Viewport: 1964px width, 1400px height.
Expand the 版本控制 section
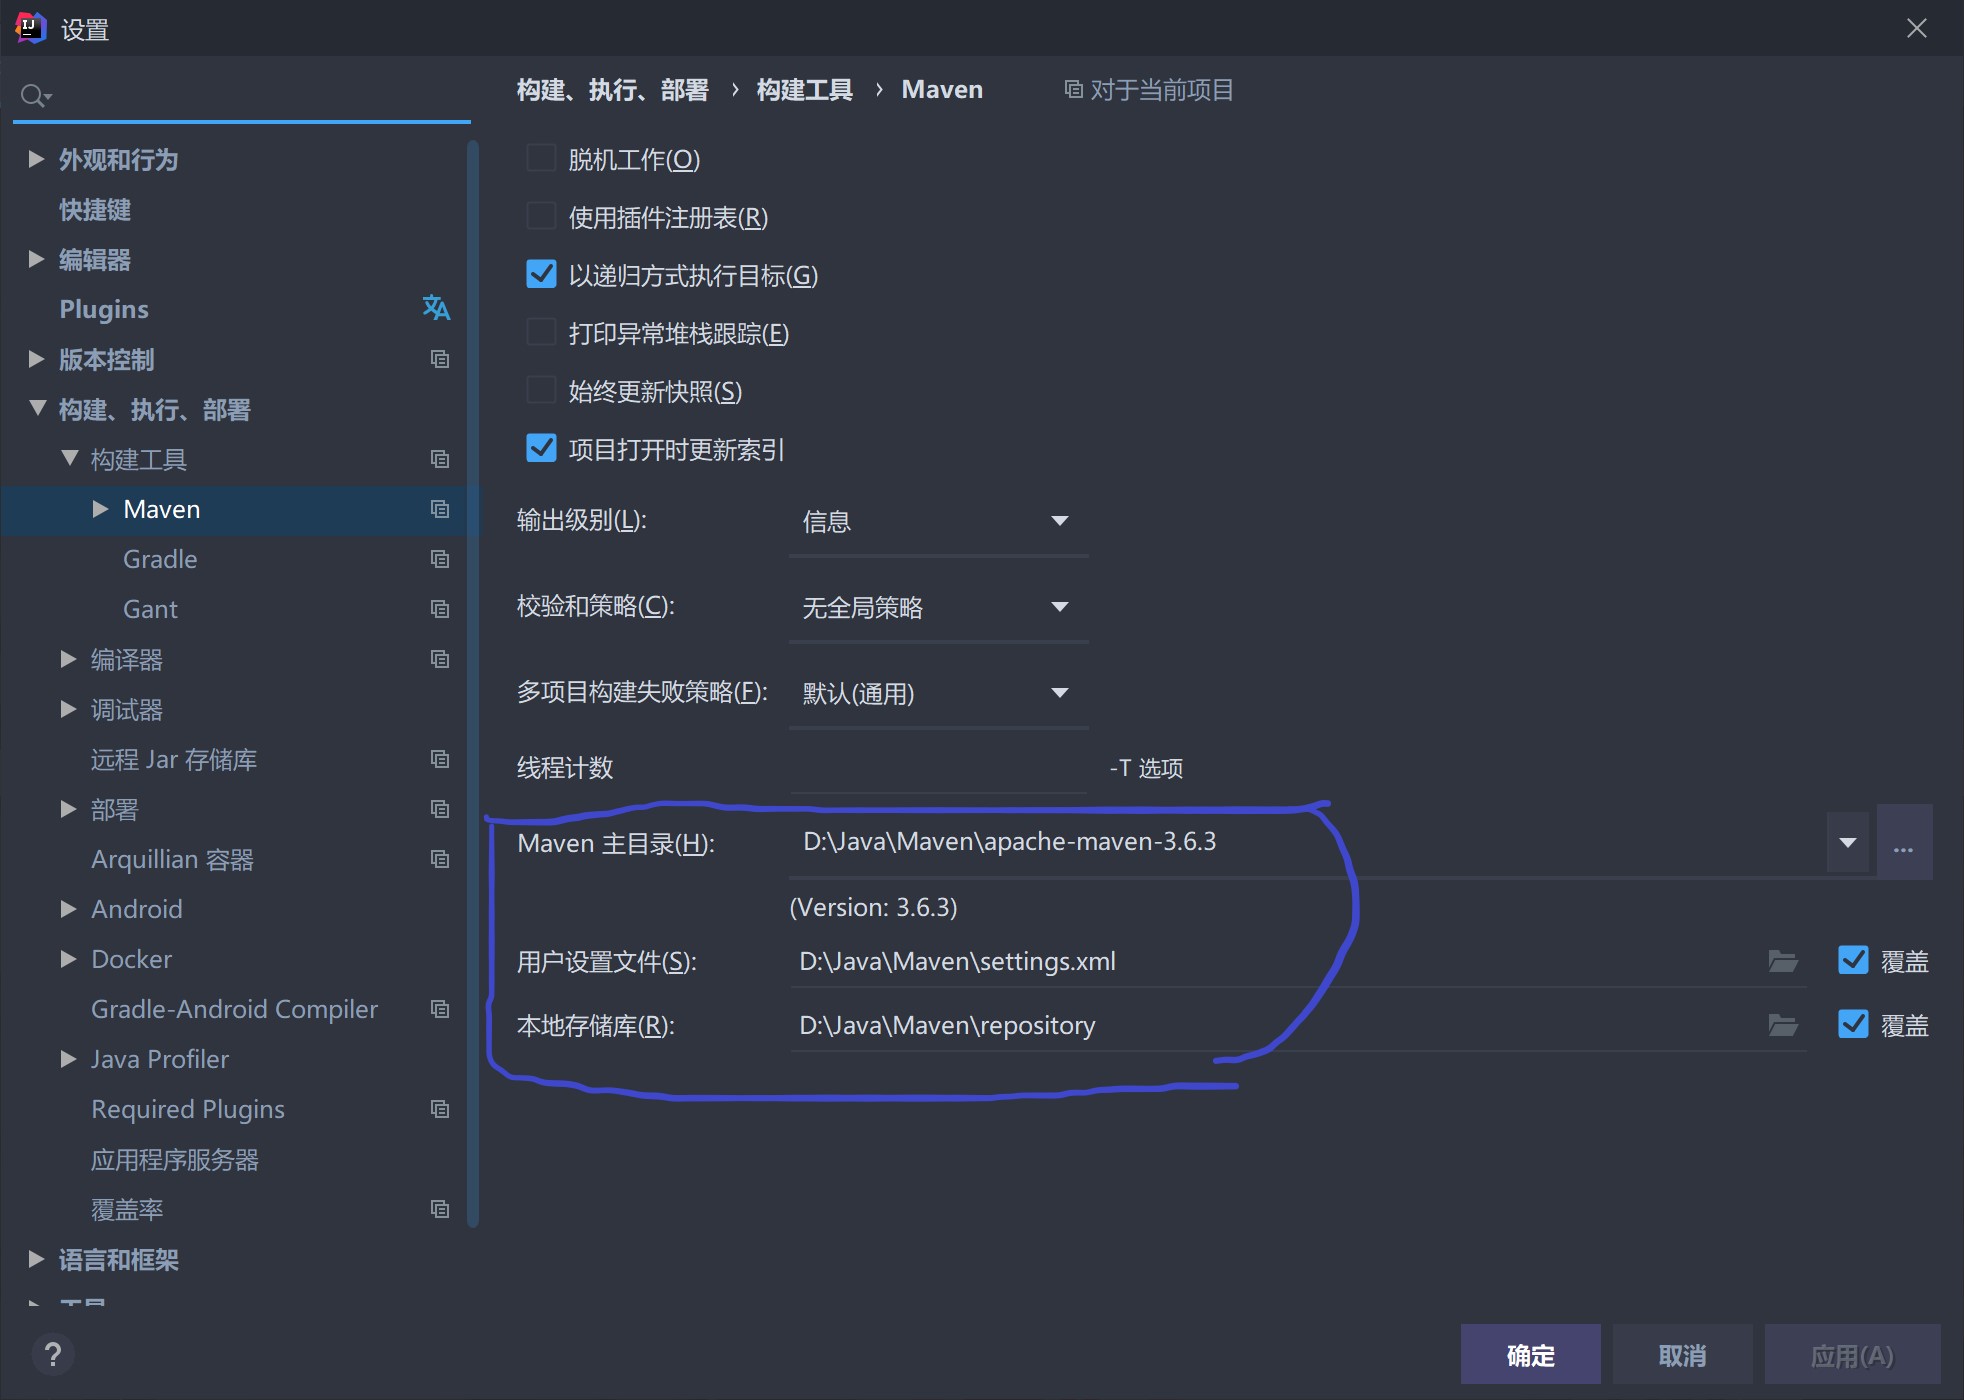tap(36, 359)
